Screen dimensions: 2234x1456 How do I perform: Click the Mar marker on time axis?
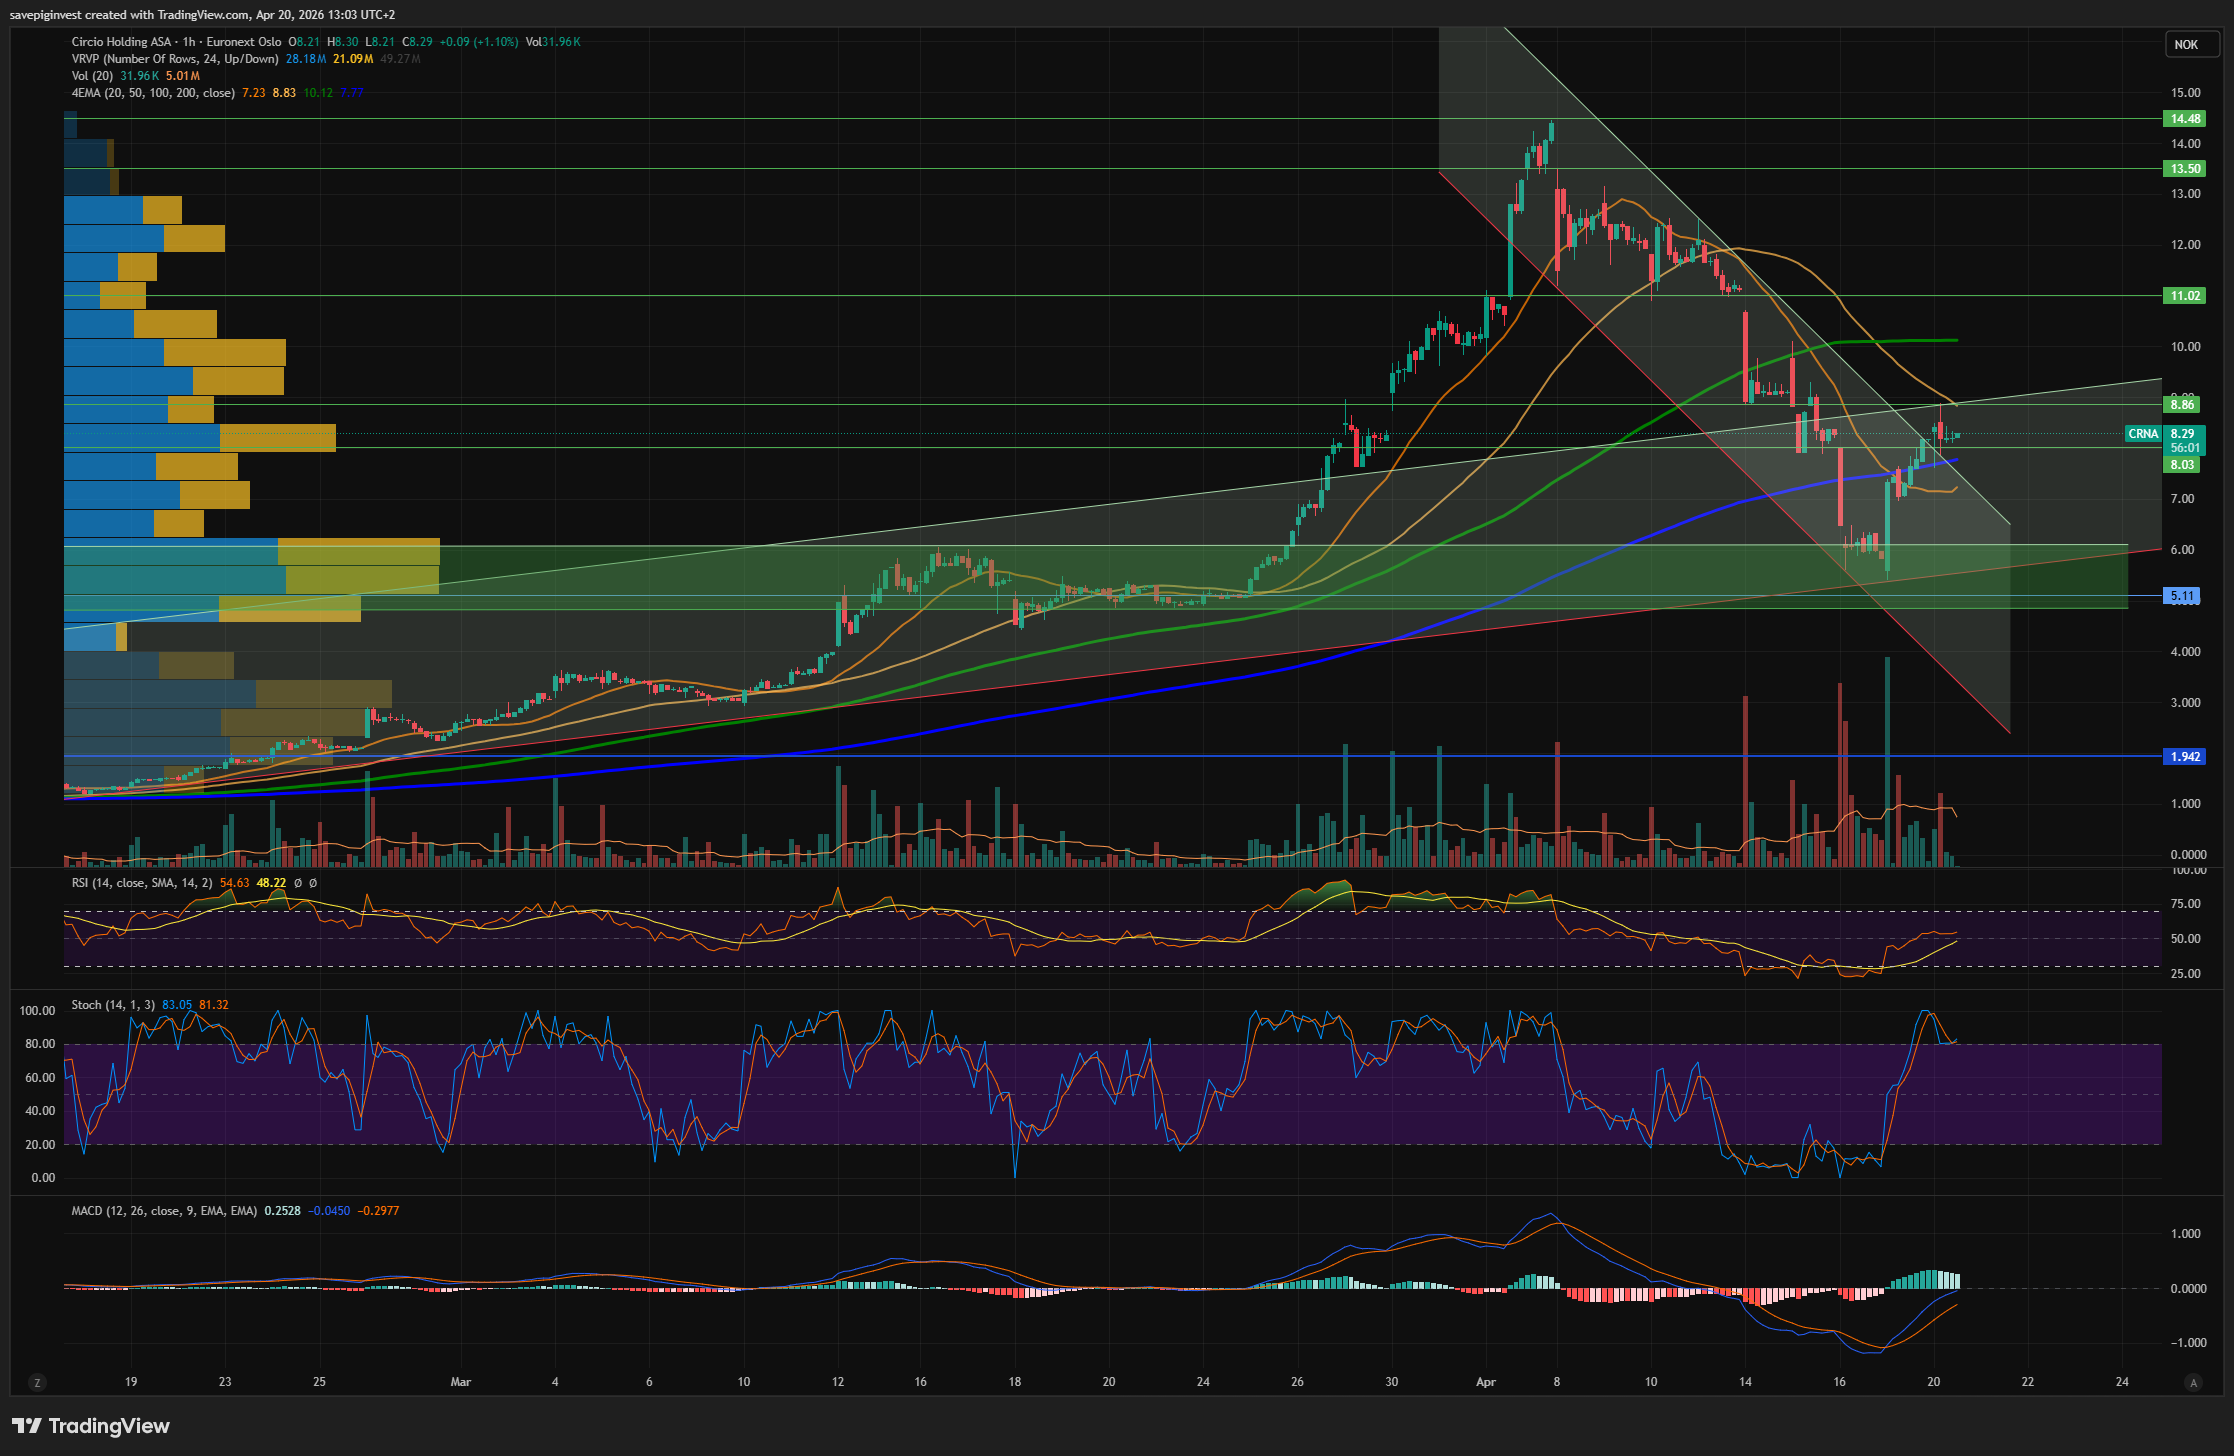click(460, 1382)
